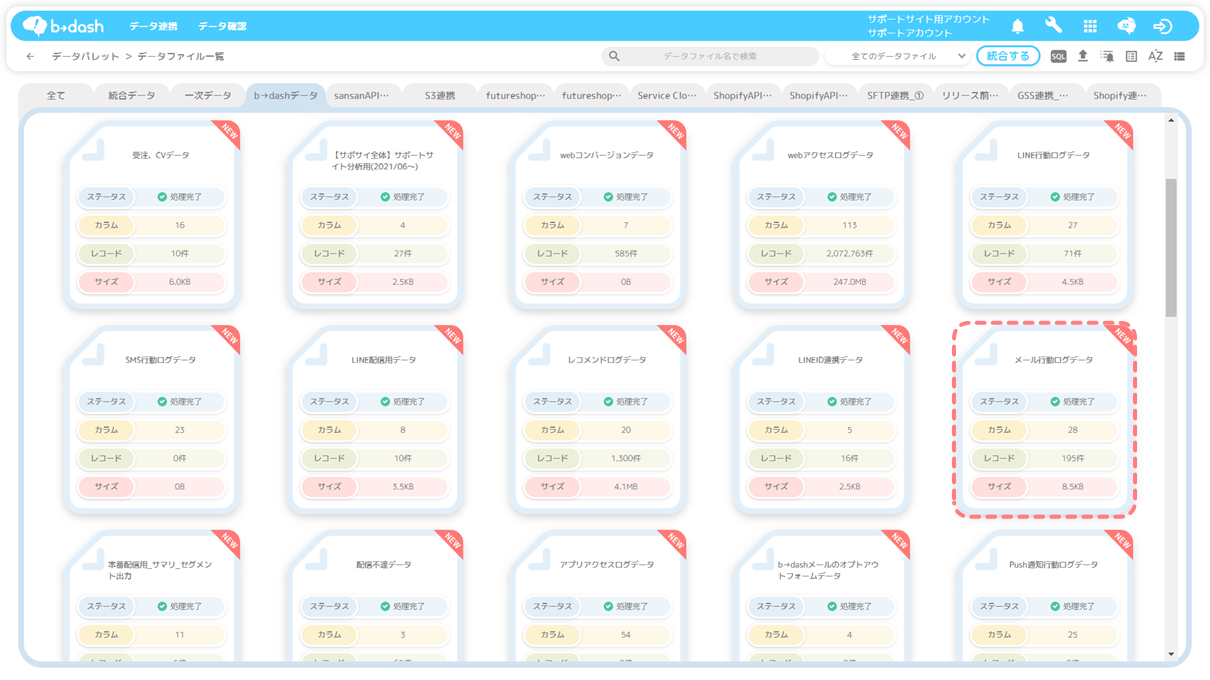Click the 195件 record count
This screenshot has height=680, width=1210.
coord(1073,458)
